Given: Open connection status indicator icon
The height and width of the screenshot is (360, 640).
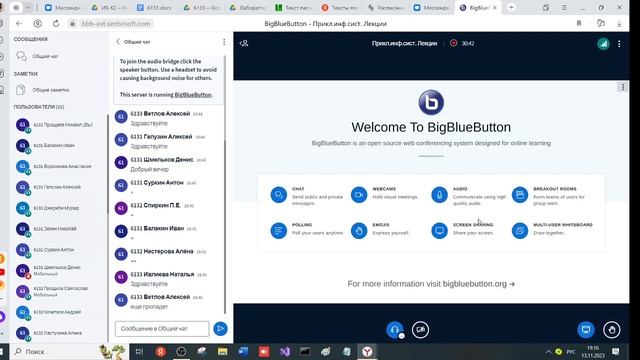Looking at the screenshot, I should (x=603, y=44).
